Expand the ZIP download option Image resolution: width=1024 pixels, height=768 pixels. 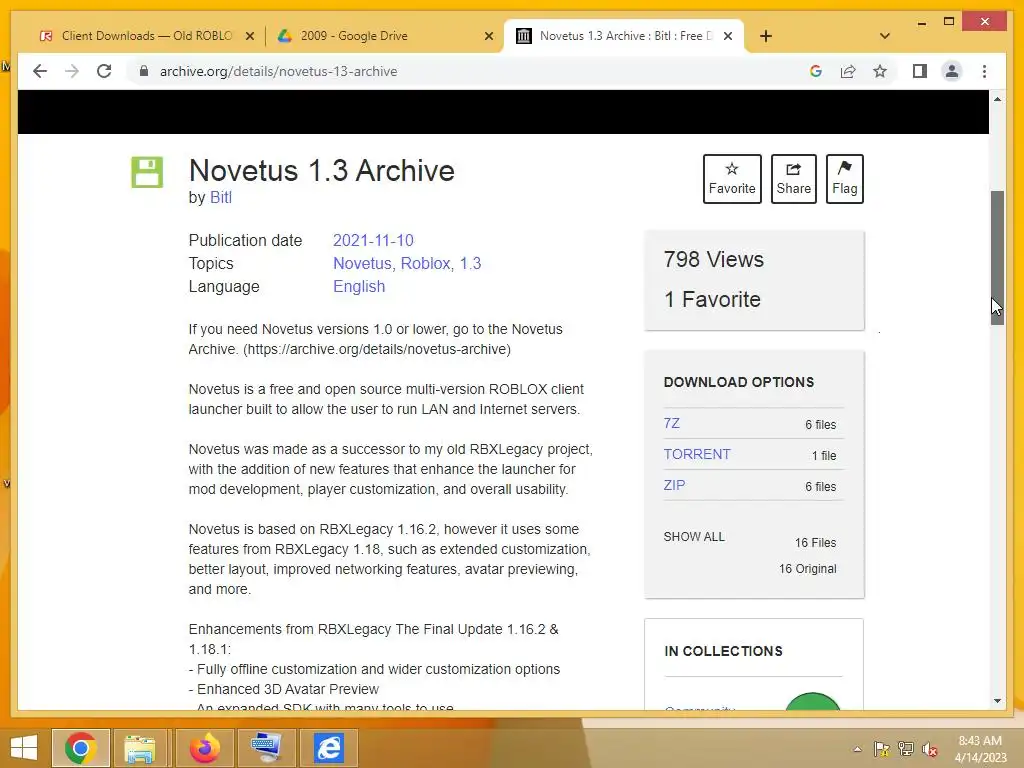675,485
